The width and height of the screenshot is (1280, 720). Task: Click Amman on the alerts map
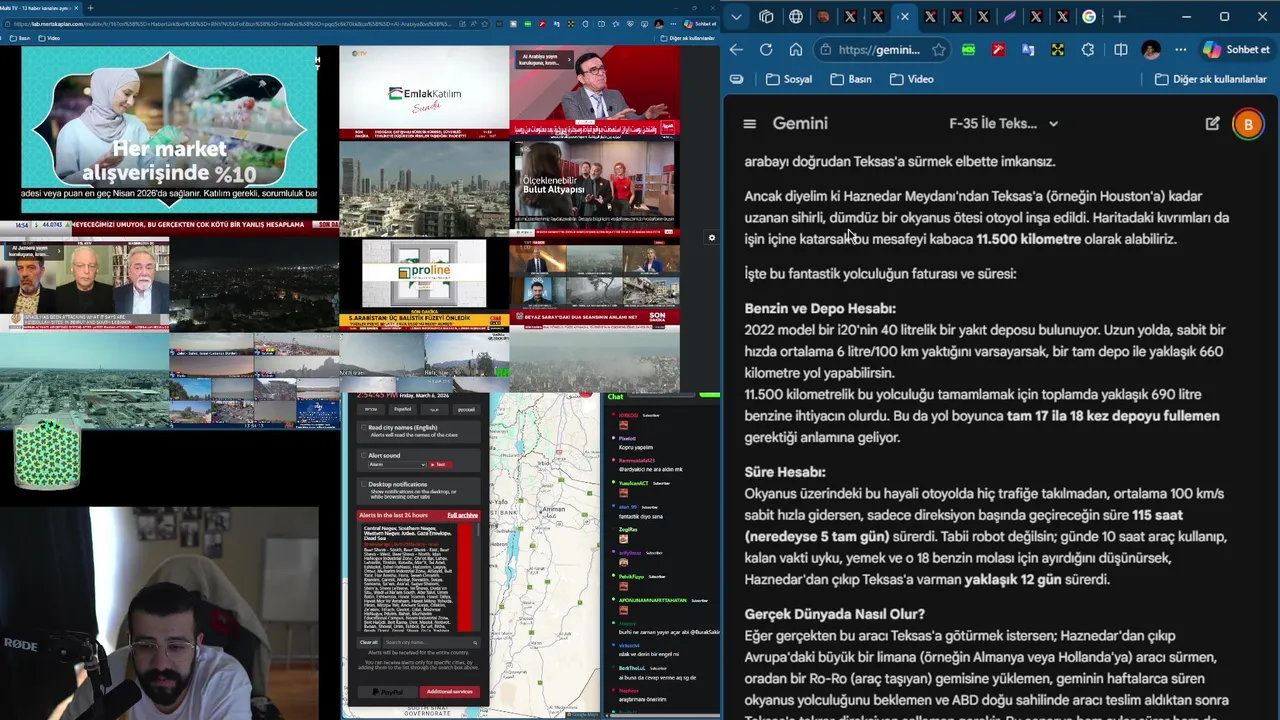click(553, 509)
